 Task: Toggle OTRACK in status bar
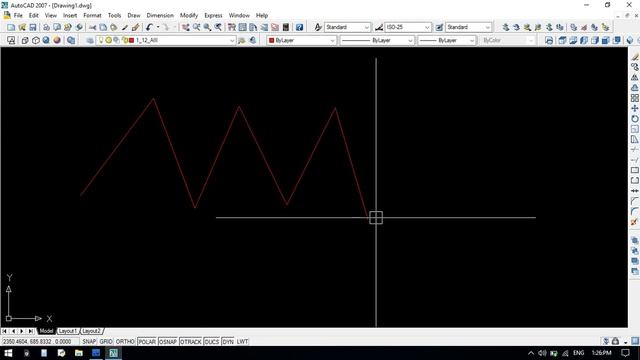coord(191,342)
